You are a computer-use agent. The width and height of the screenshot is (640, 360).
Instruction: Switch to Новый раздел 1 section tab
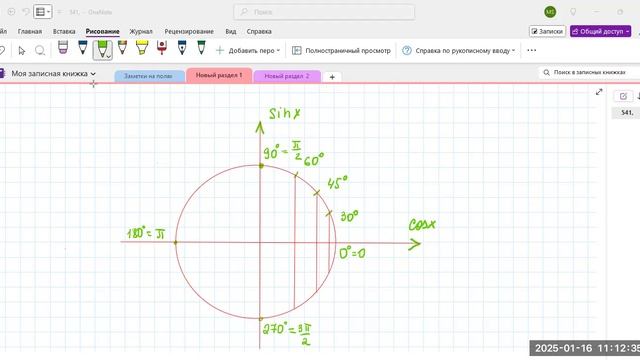tap(219, 75)
